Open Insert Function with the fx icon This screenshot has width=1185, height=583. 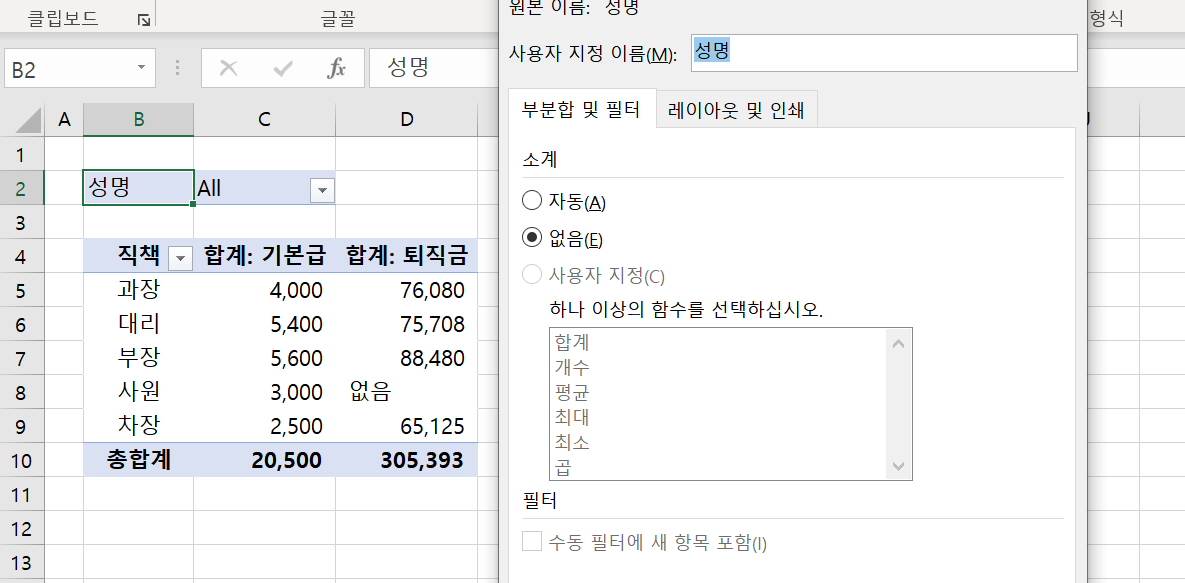pos(337,68)
